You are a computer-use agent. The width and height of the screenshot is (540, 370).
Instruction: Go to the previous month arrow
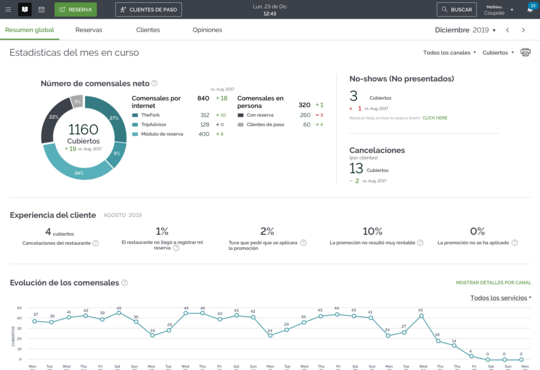507,30
